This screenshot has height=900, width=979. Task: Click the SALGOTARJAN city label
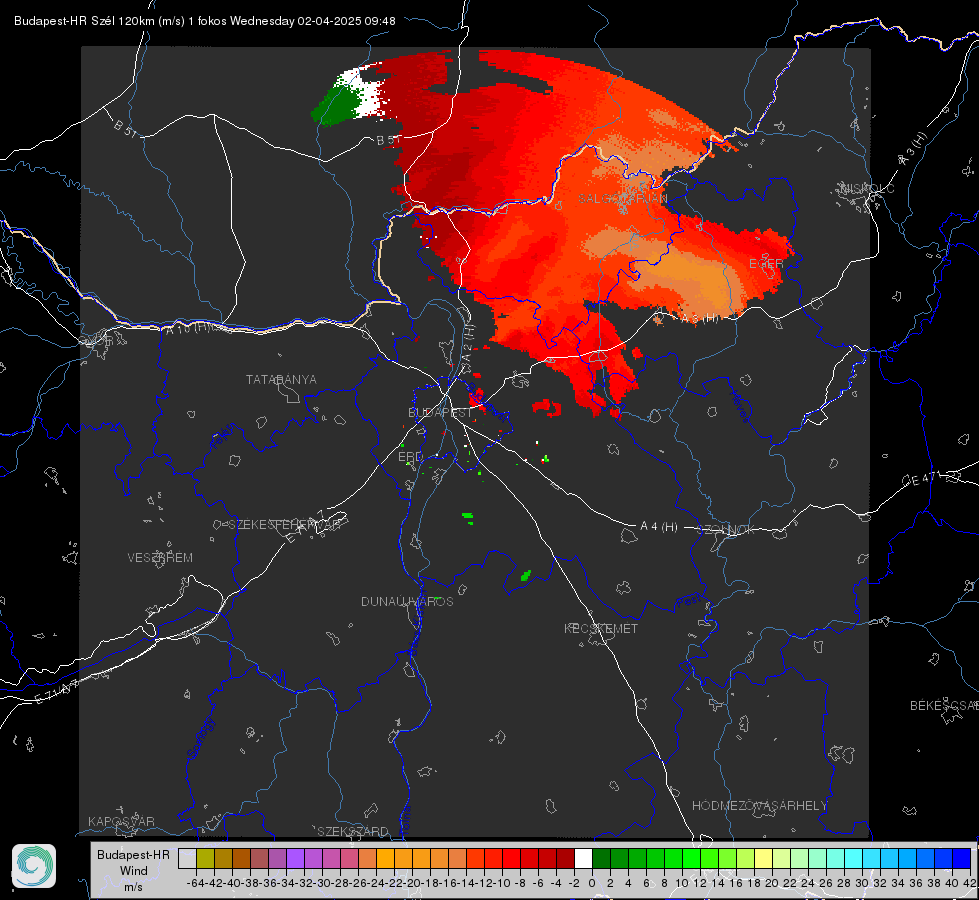[622, 199]
